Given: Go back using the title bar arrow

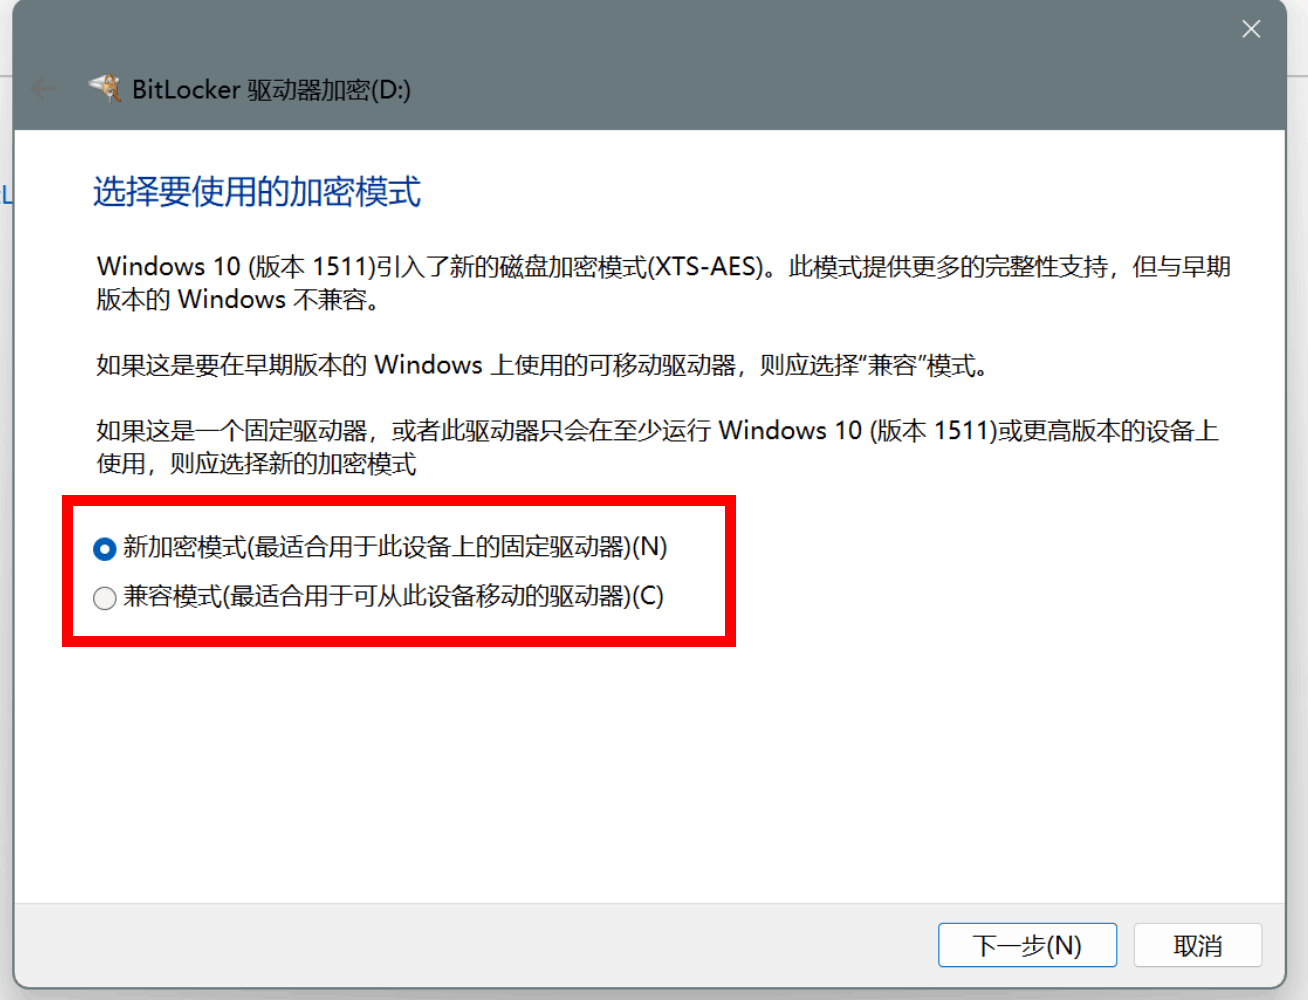Looking at the screenshot, I should (43, 89).
